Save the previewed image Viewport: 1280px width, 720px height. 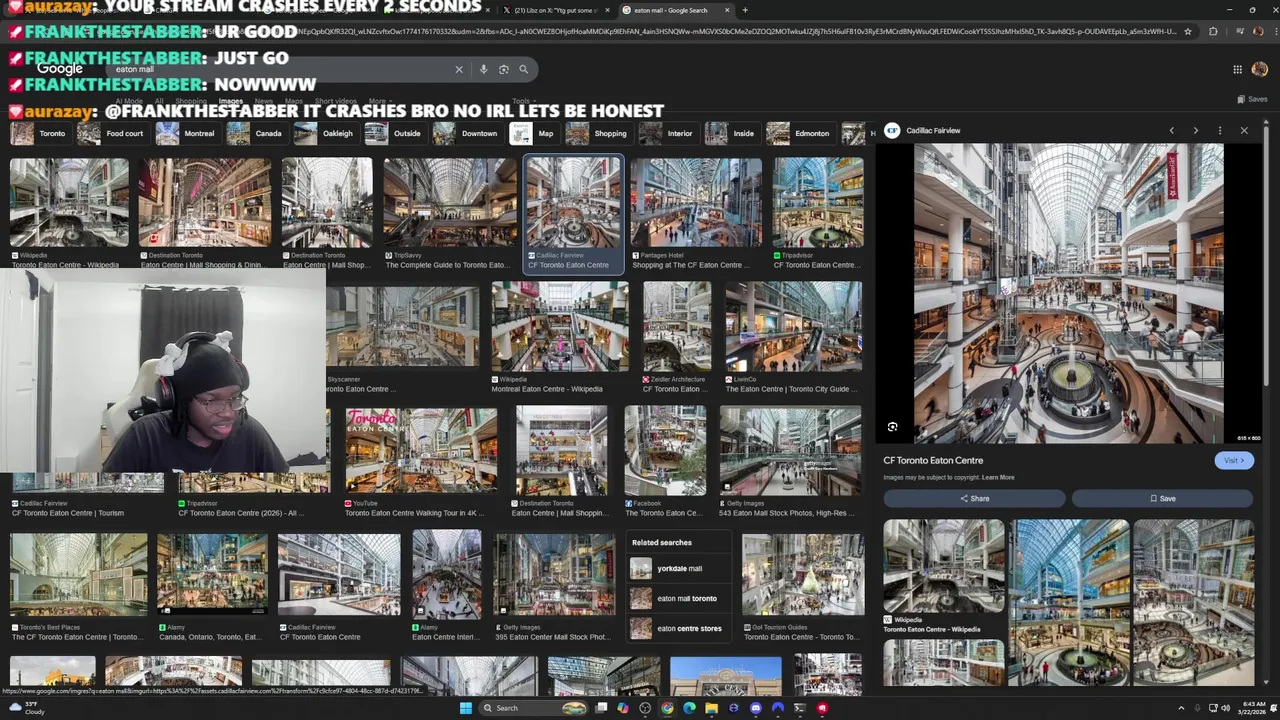tap(1162, 498)
